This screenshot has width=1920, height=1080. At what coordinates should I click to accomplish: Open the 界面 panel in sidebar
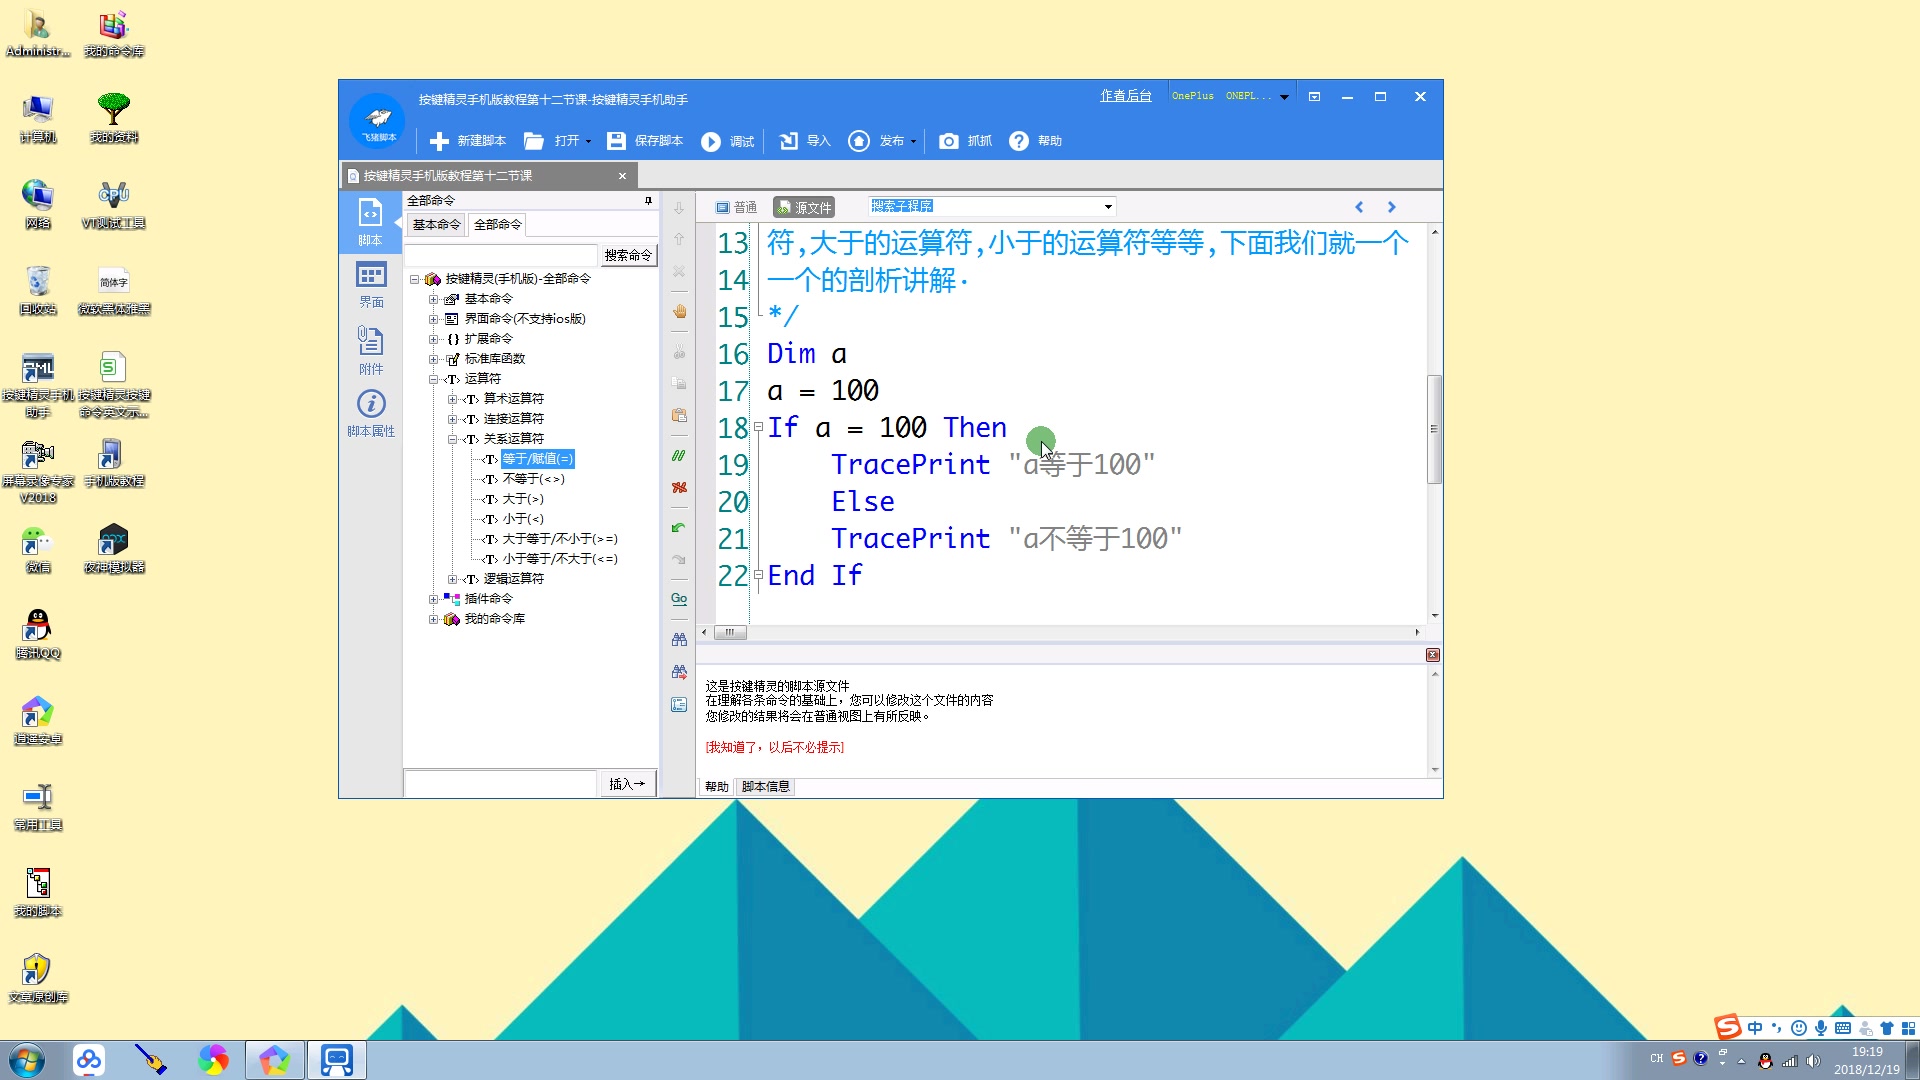(371, 284)
